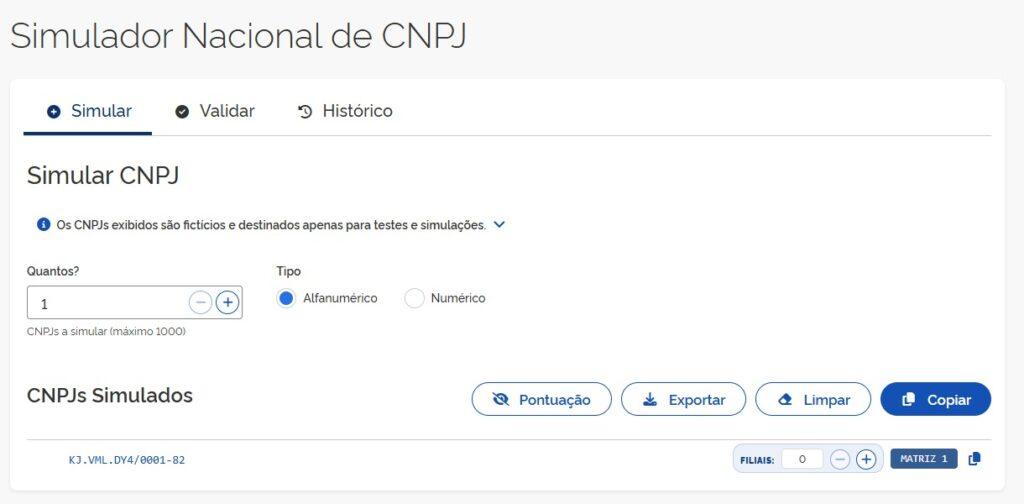Click the Filiais quantity input box

click(x=802, y=459)
